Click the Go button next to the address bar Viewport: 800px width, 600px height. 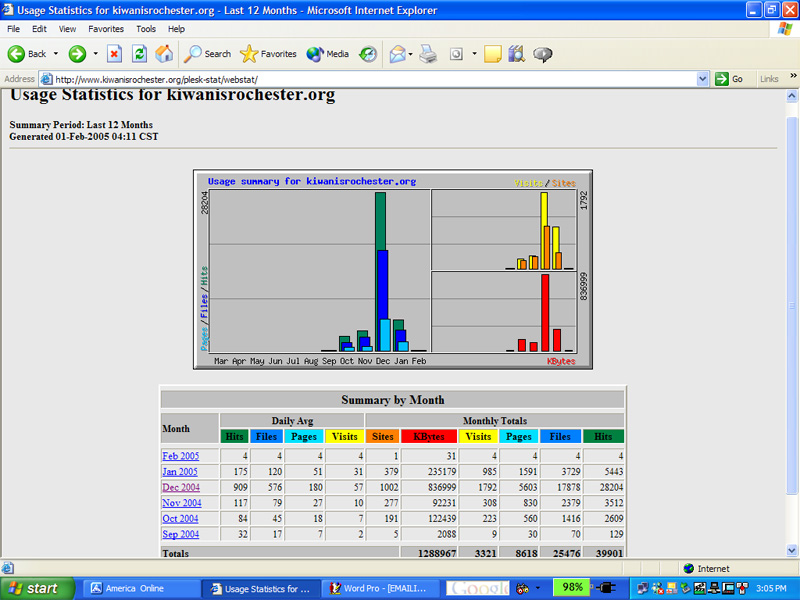point(729,79)
